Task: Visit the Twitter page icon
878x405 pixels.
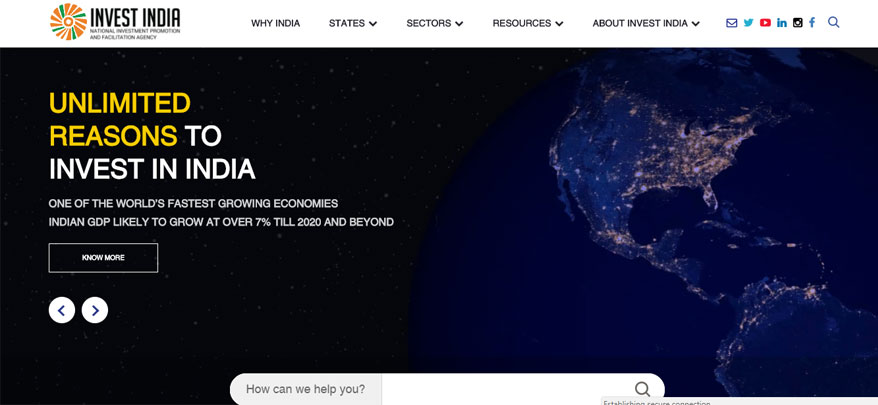Action: coord(749,23)
